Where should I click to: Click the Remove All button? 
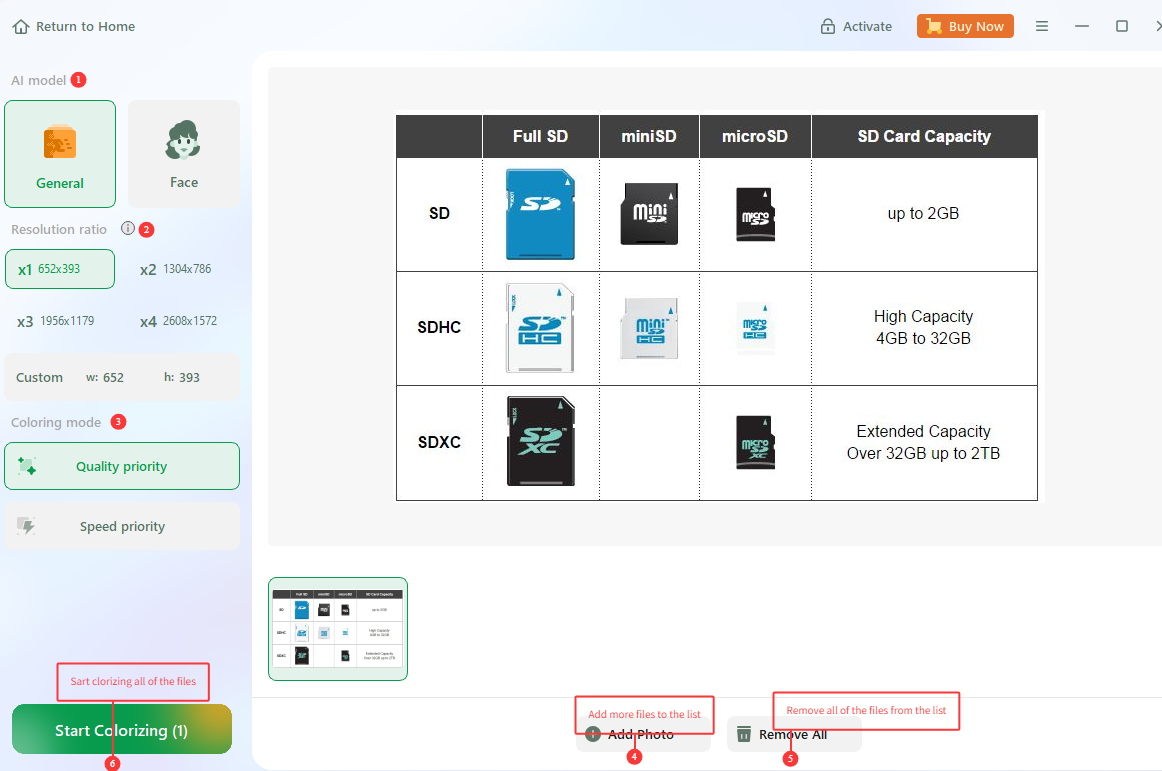794,734
